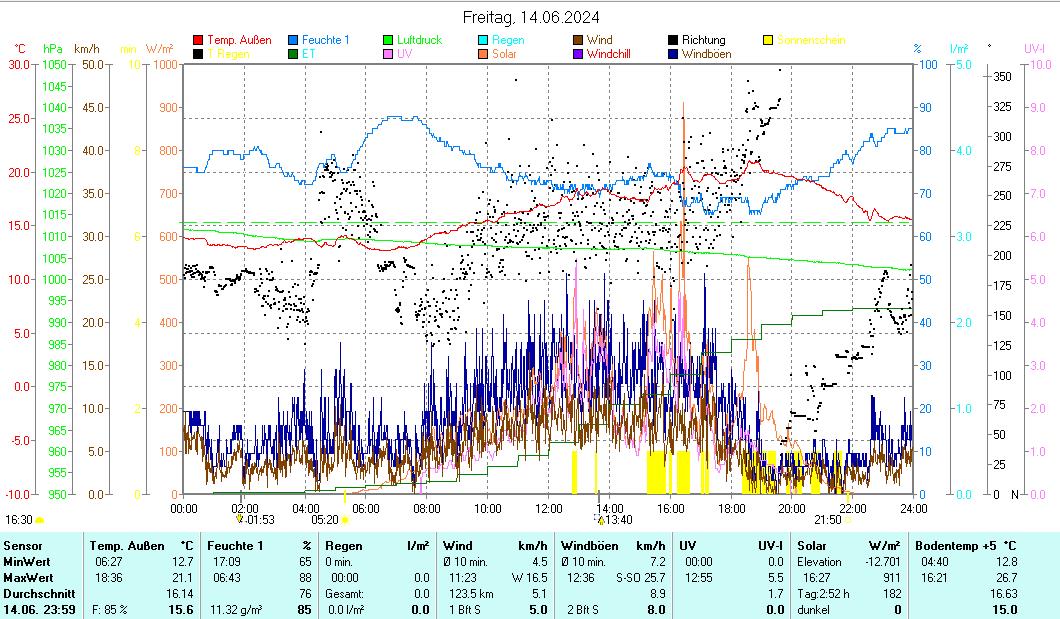Click the yellow icon beside 16:30
This screenshot has width=1060, height=619.
click(40, 520)
